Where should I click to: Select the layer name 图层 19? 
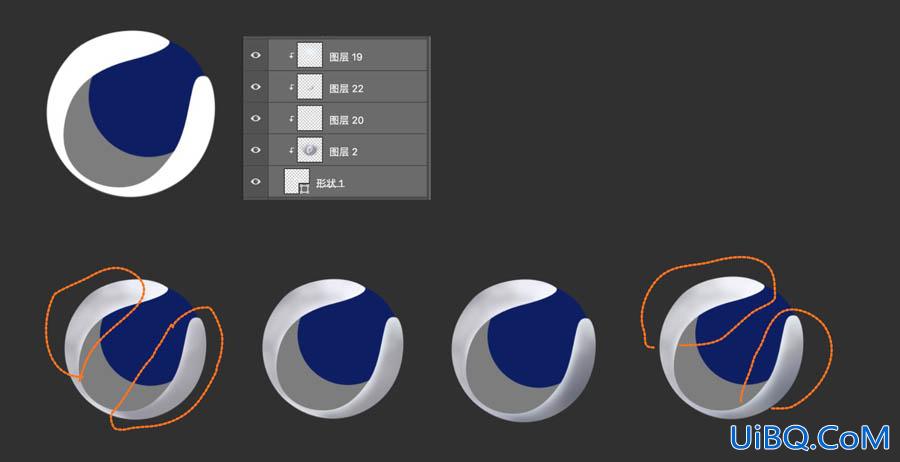click(346, 57)
